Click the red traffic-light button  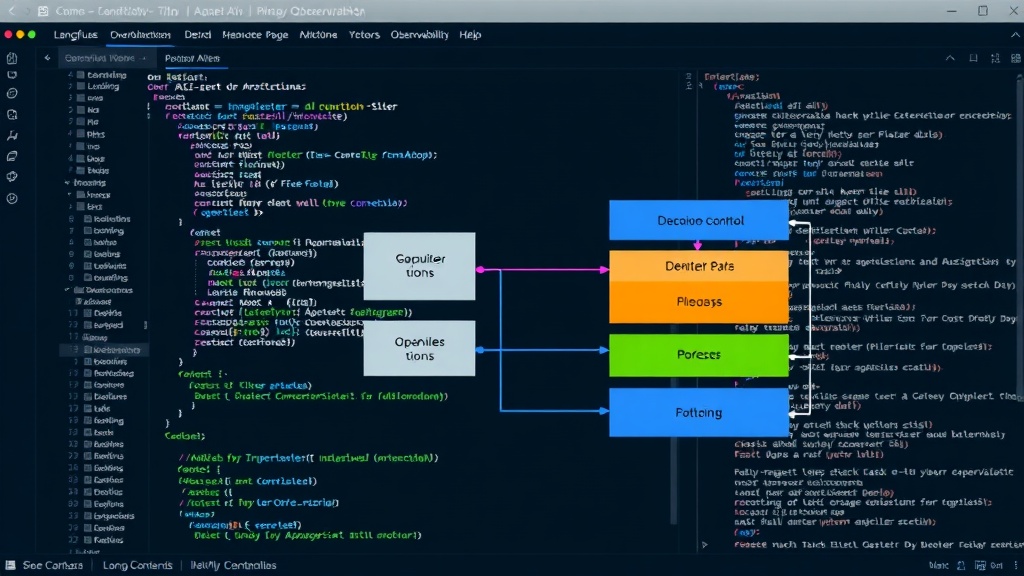point(8,35)
